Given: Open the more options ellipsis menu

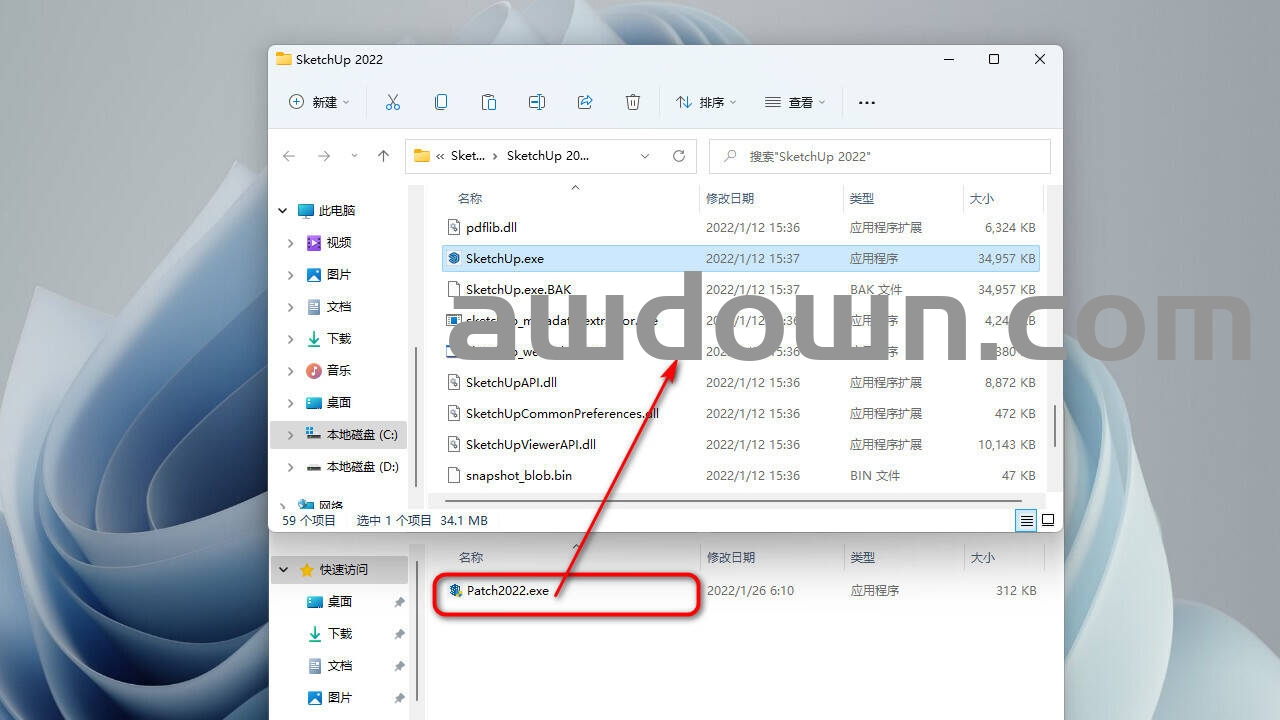Looking at the screenshot, I should coord(867,102).
